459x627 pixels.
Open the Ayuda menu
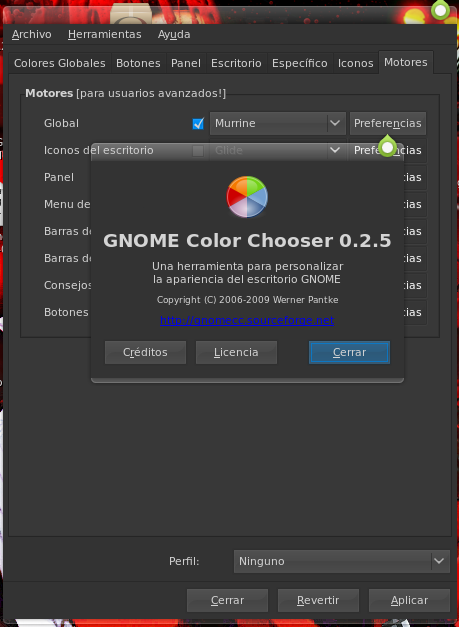pyautogui.click(x=174, y=35)
